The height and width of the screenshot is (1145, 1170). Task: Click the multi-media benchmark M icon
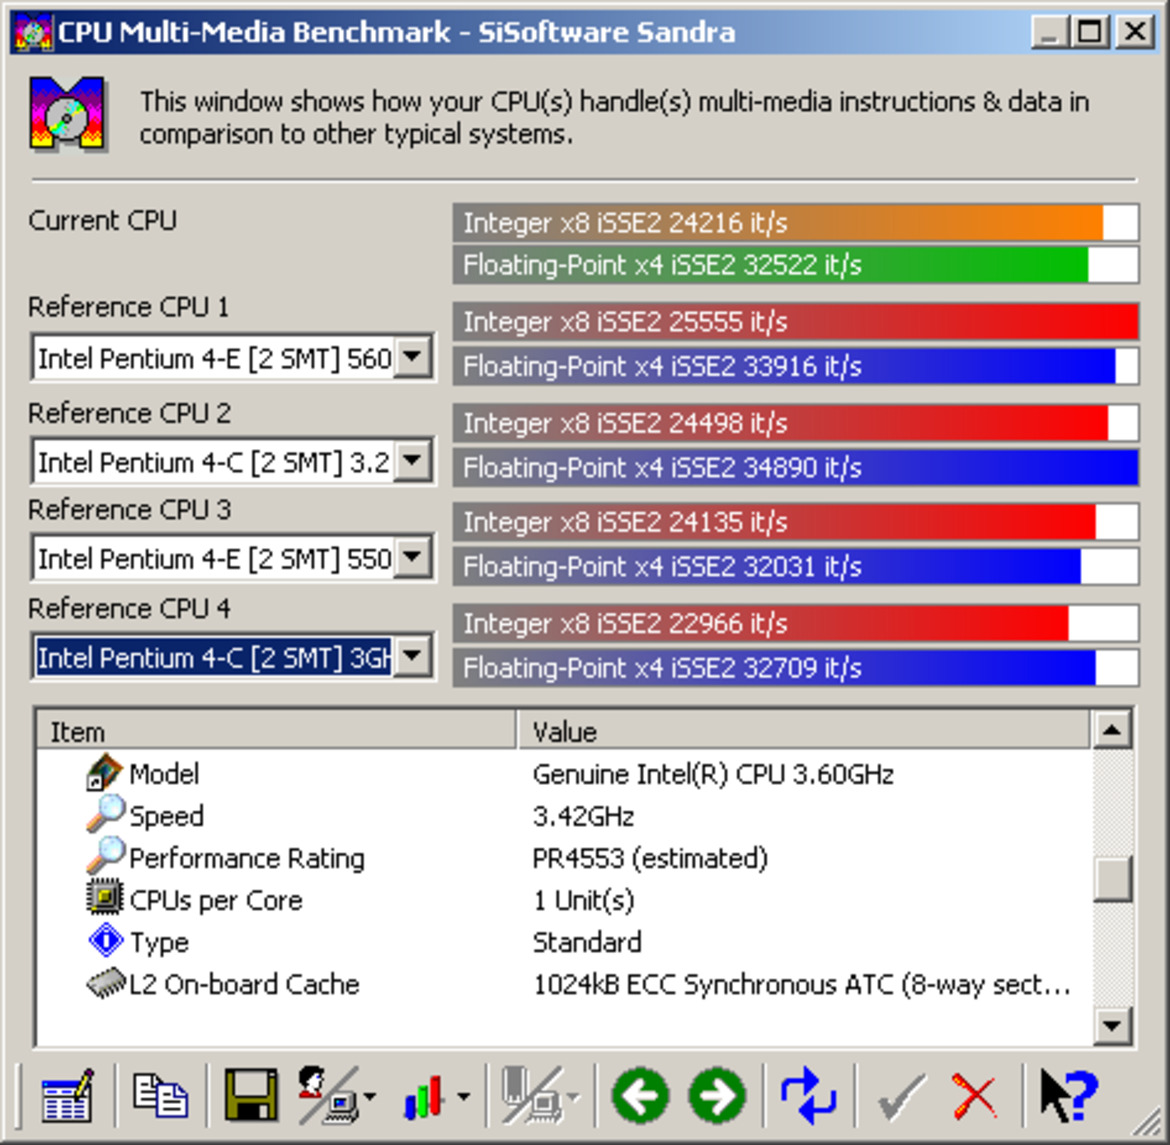pyautogui.click(x=67, y=113)
